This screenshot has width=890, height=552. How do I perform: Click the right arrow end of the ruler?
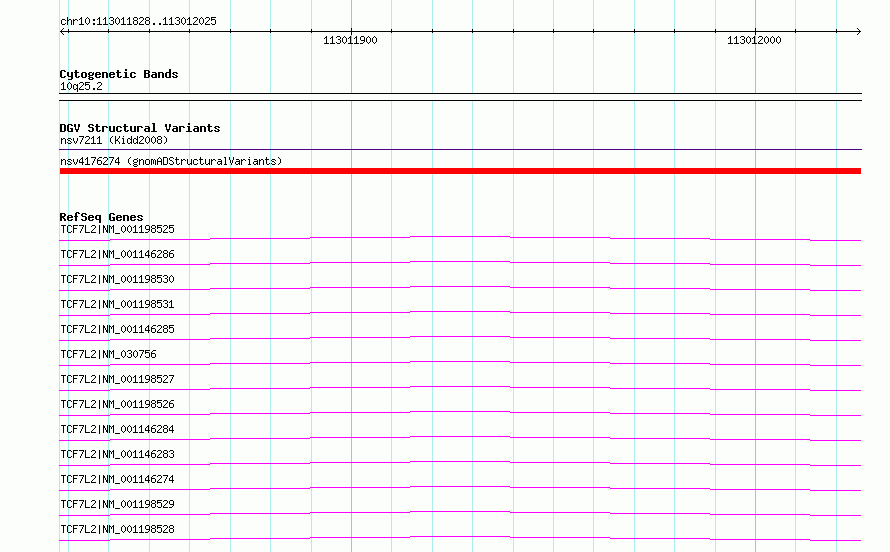click(858, 31)
